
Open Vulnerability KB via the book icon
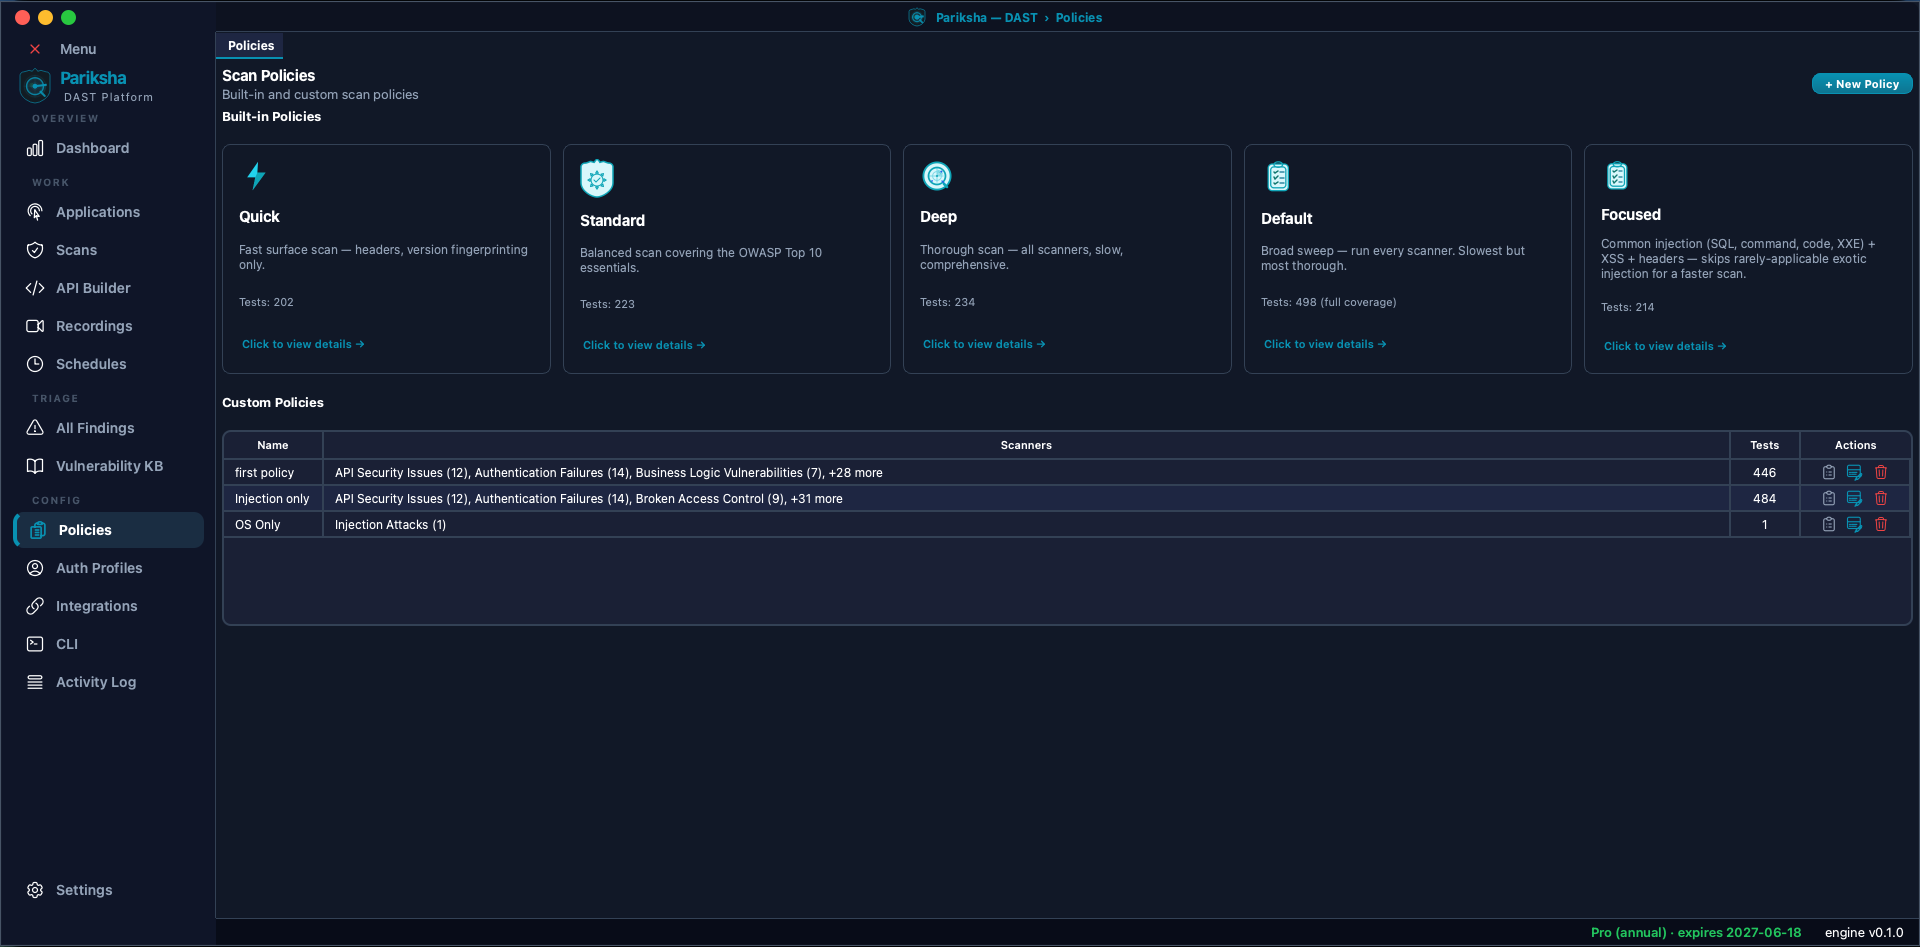pos(35,466)
